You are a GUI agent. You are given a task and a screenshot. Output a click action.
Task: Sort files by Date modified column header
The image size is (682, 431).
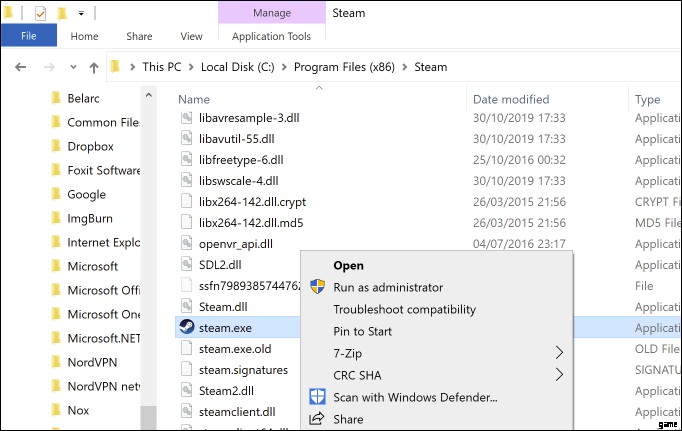tap(512, 100)
